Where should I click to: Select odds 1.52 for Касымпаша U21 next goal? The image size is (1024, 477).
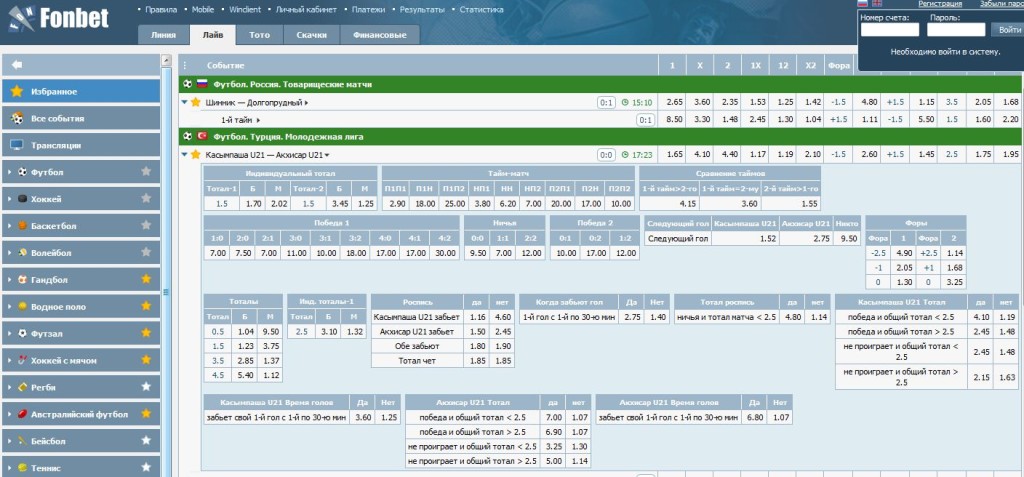tap(745, 239)
